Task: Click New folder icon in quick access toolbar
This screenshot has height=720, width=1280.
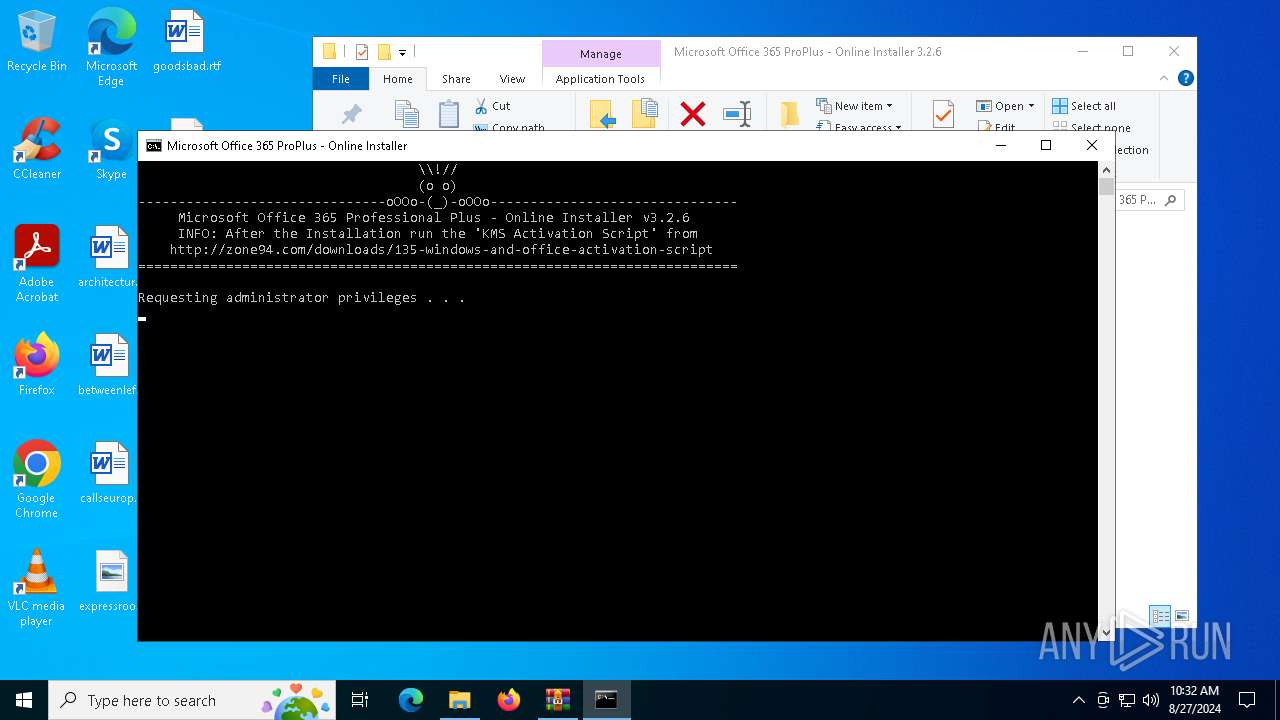Action: click(383, 52)
